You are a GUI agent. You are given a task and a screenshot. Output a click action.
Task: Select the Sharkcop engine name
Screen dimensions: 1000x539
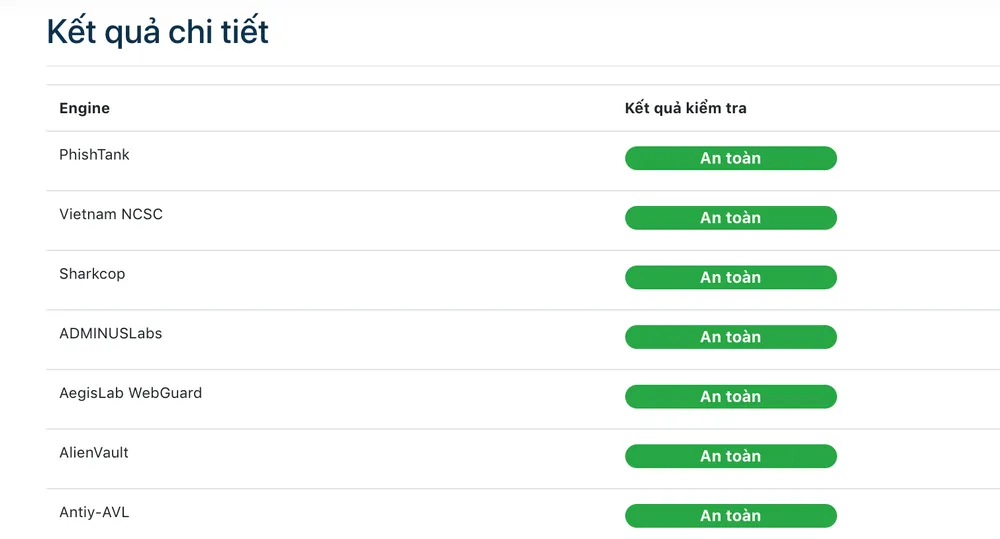[92, 274]
